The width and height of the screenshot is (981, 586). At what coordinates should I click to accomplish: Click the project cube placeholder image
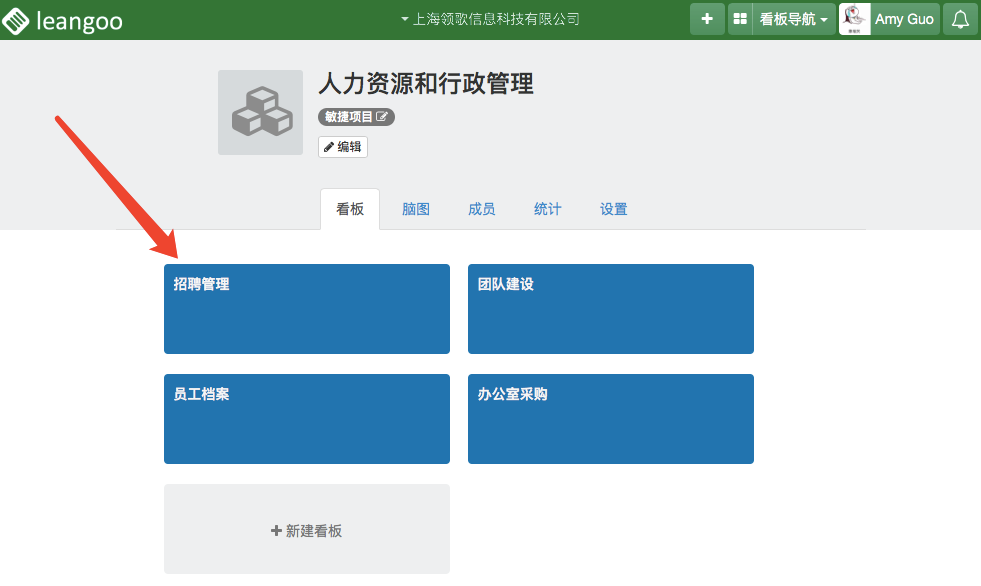click(260, 113)
